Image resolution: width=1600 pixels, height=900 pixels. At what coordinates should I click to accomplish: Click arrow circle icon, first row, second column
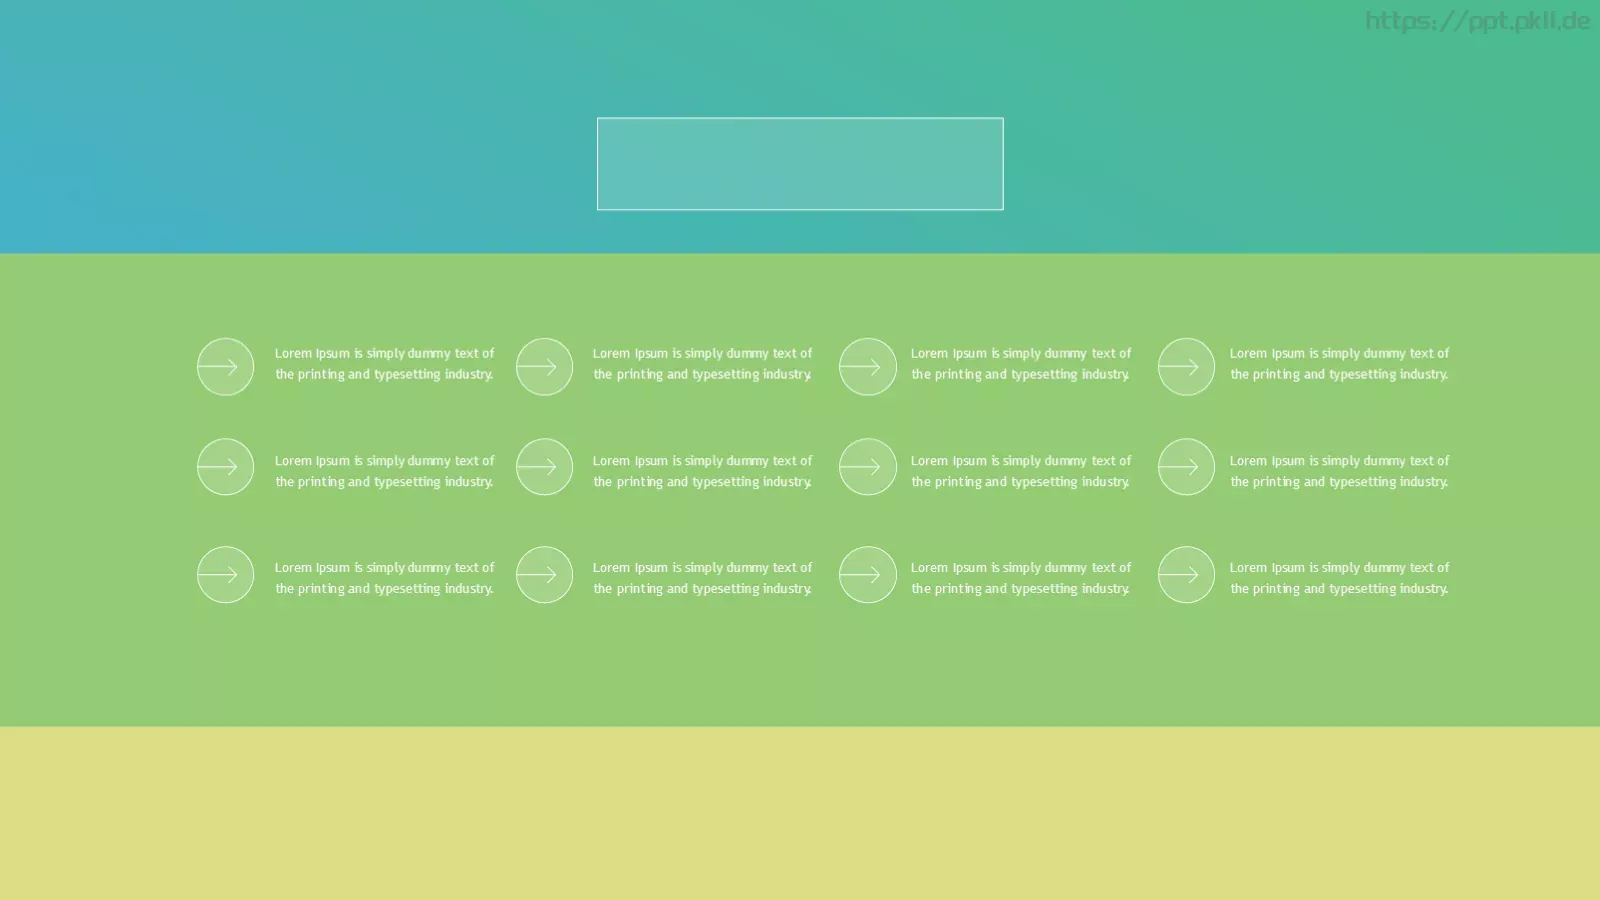click(544, 367)
